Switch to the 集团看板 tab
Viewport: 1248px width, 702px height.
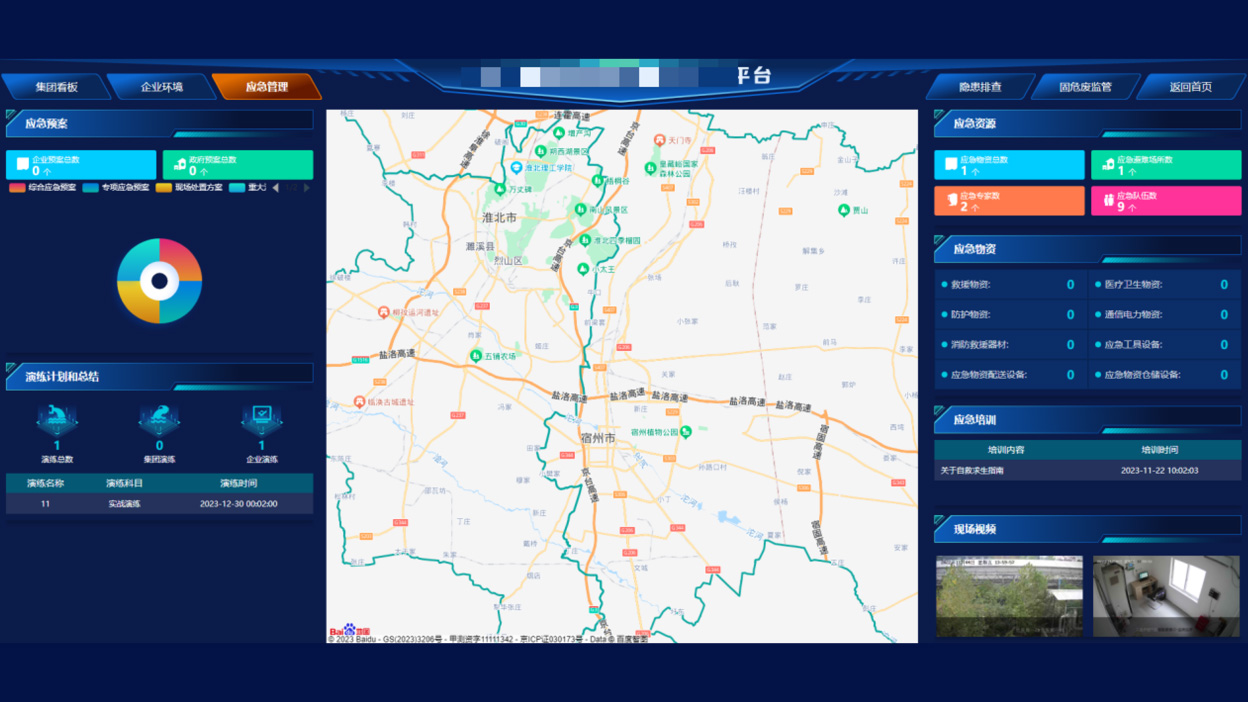click(56, 87)
